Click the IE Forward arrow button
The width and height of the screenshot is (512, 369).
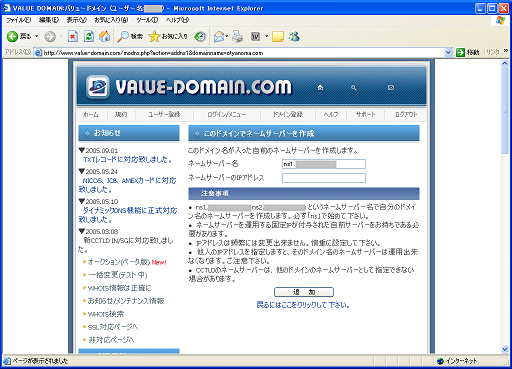(50, 36)
